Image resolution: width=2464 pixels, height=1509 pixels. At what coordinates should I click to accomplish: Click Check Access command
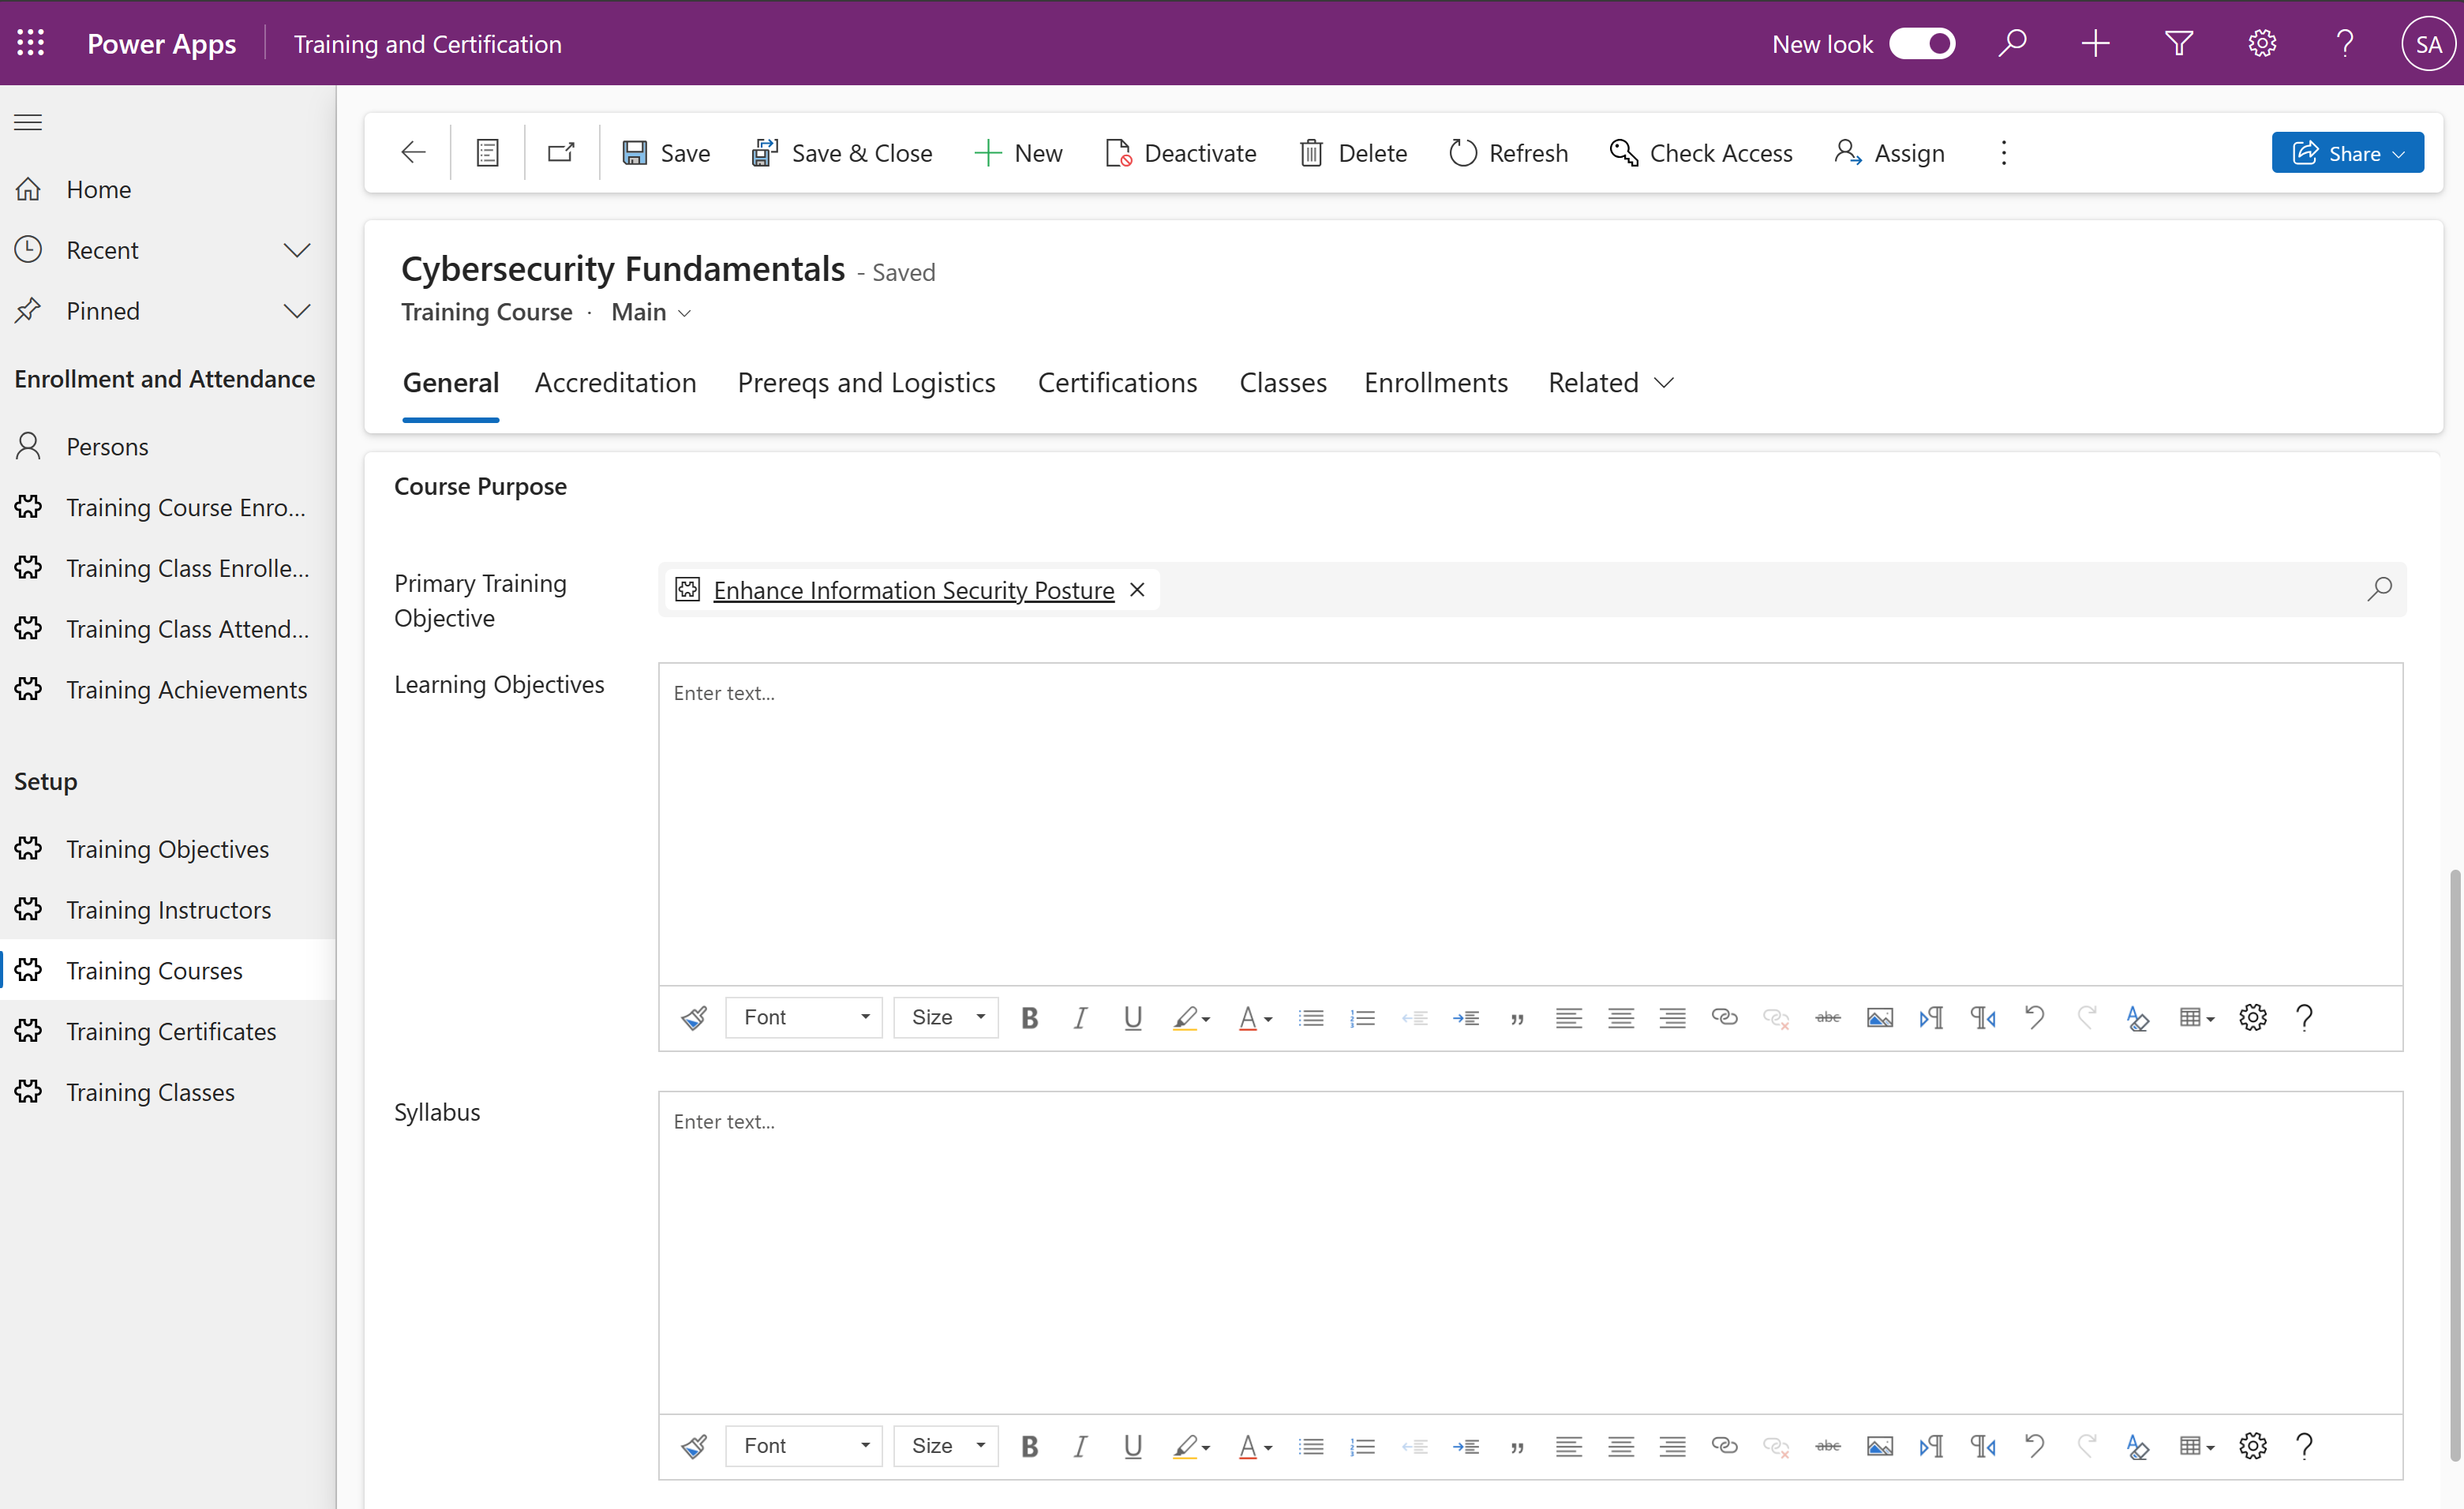click(x=1701, y=153)
